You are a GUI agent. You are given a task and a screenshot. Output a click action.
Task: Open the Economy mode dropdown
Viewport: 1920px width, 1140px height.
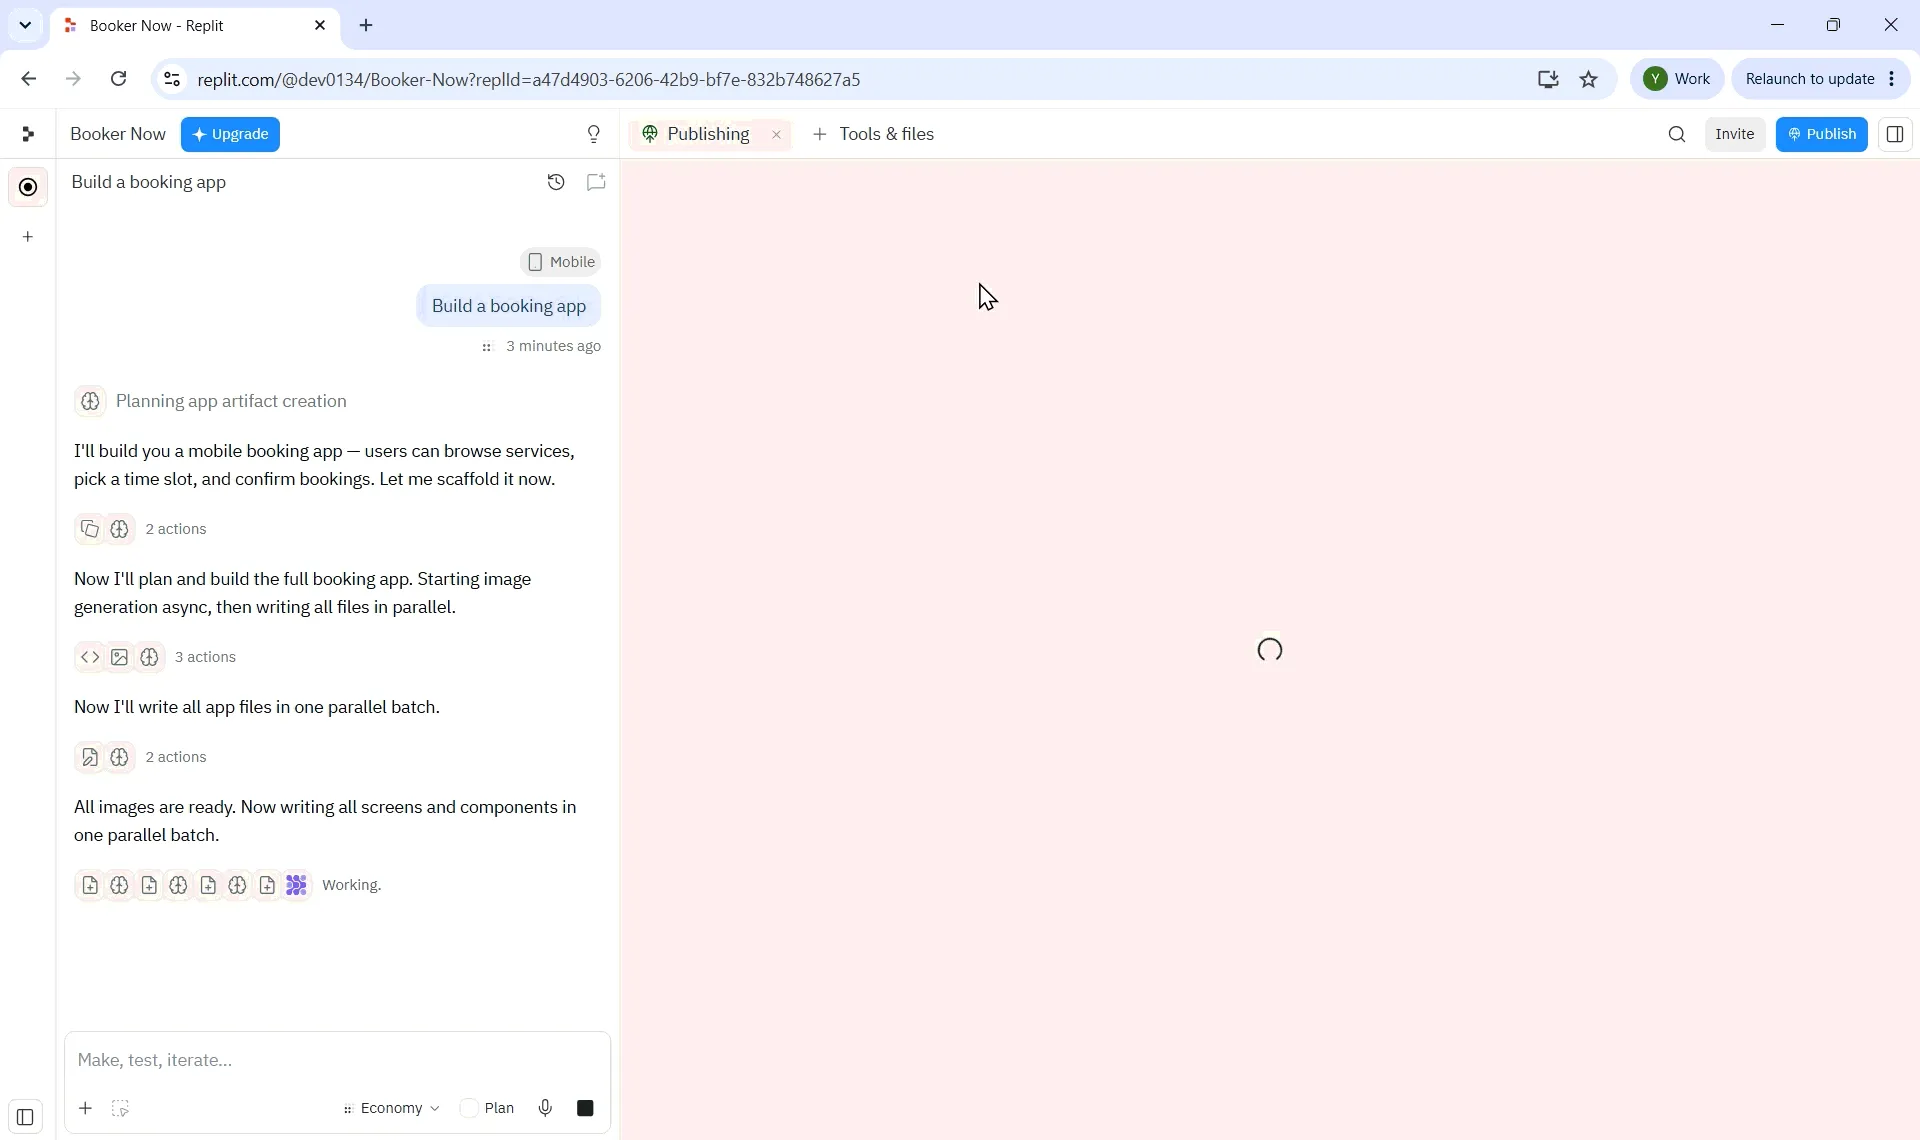click(391, 1108)
